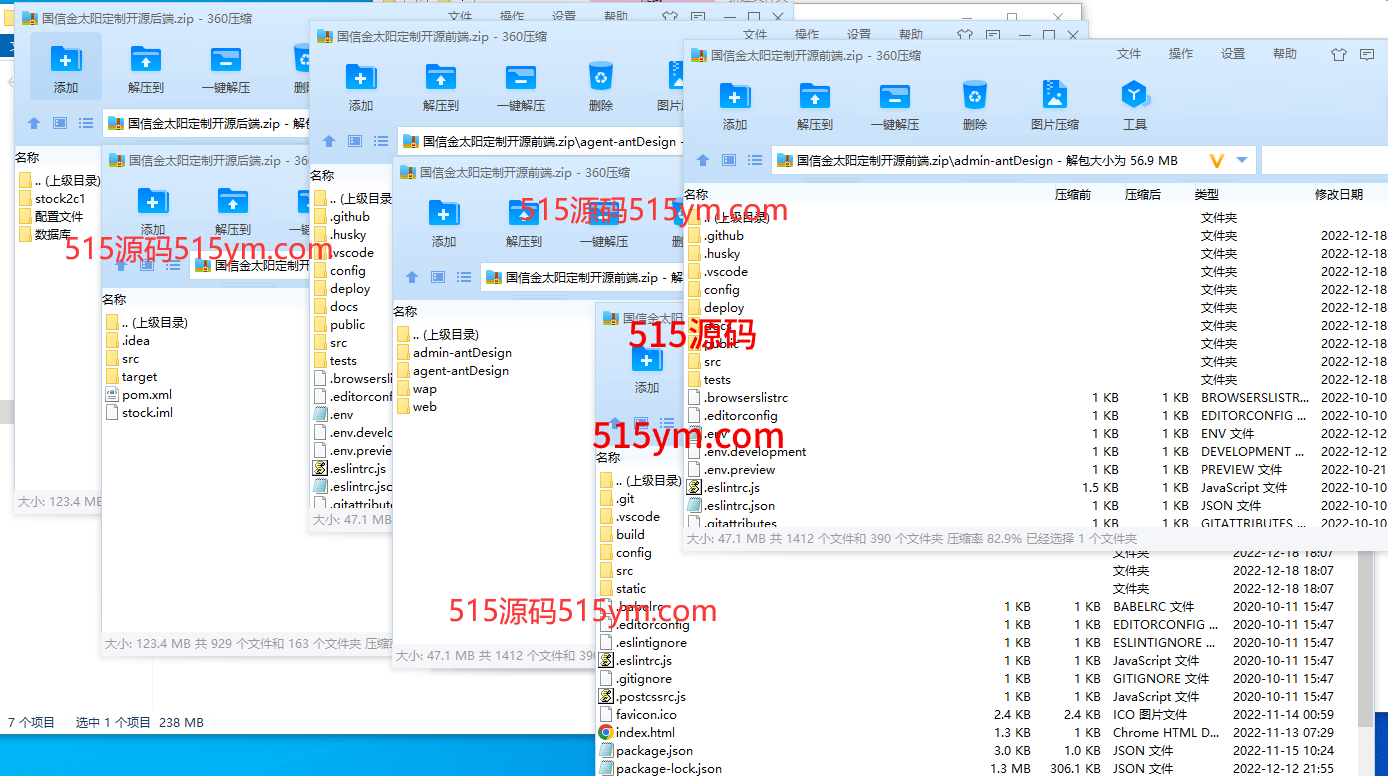Viewport: 1388px width, 776px height.
Task: Open 设置 menu in admin-antDesign window
Action: [x=1233, y=54]
